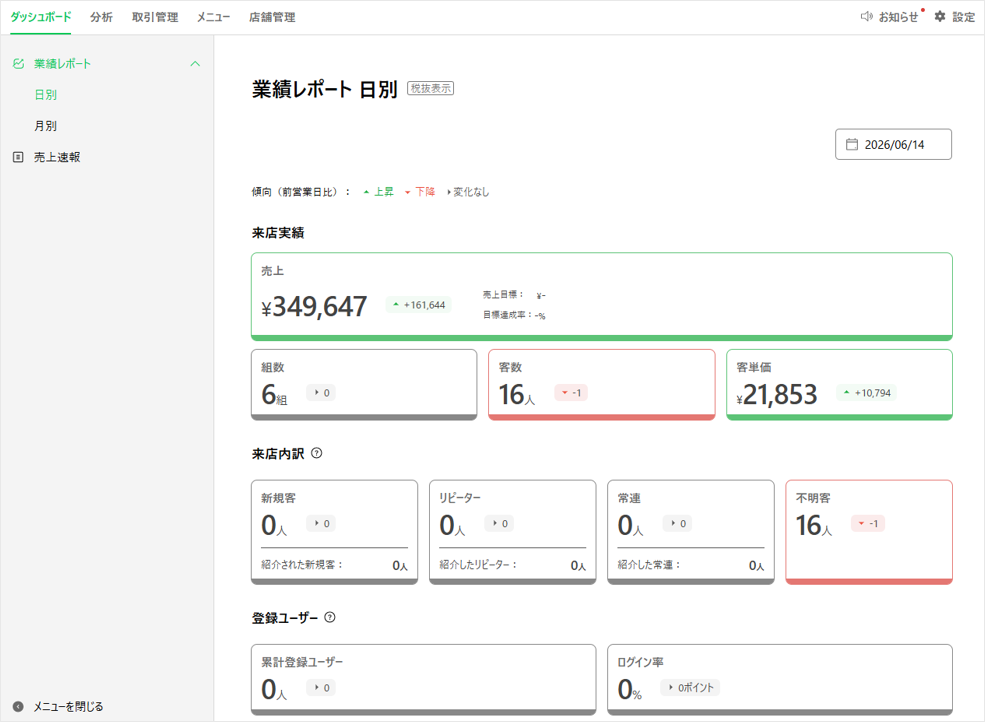Click the 上昇 legend label

[x=384, y=192]
